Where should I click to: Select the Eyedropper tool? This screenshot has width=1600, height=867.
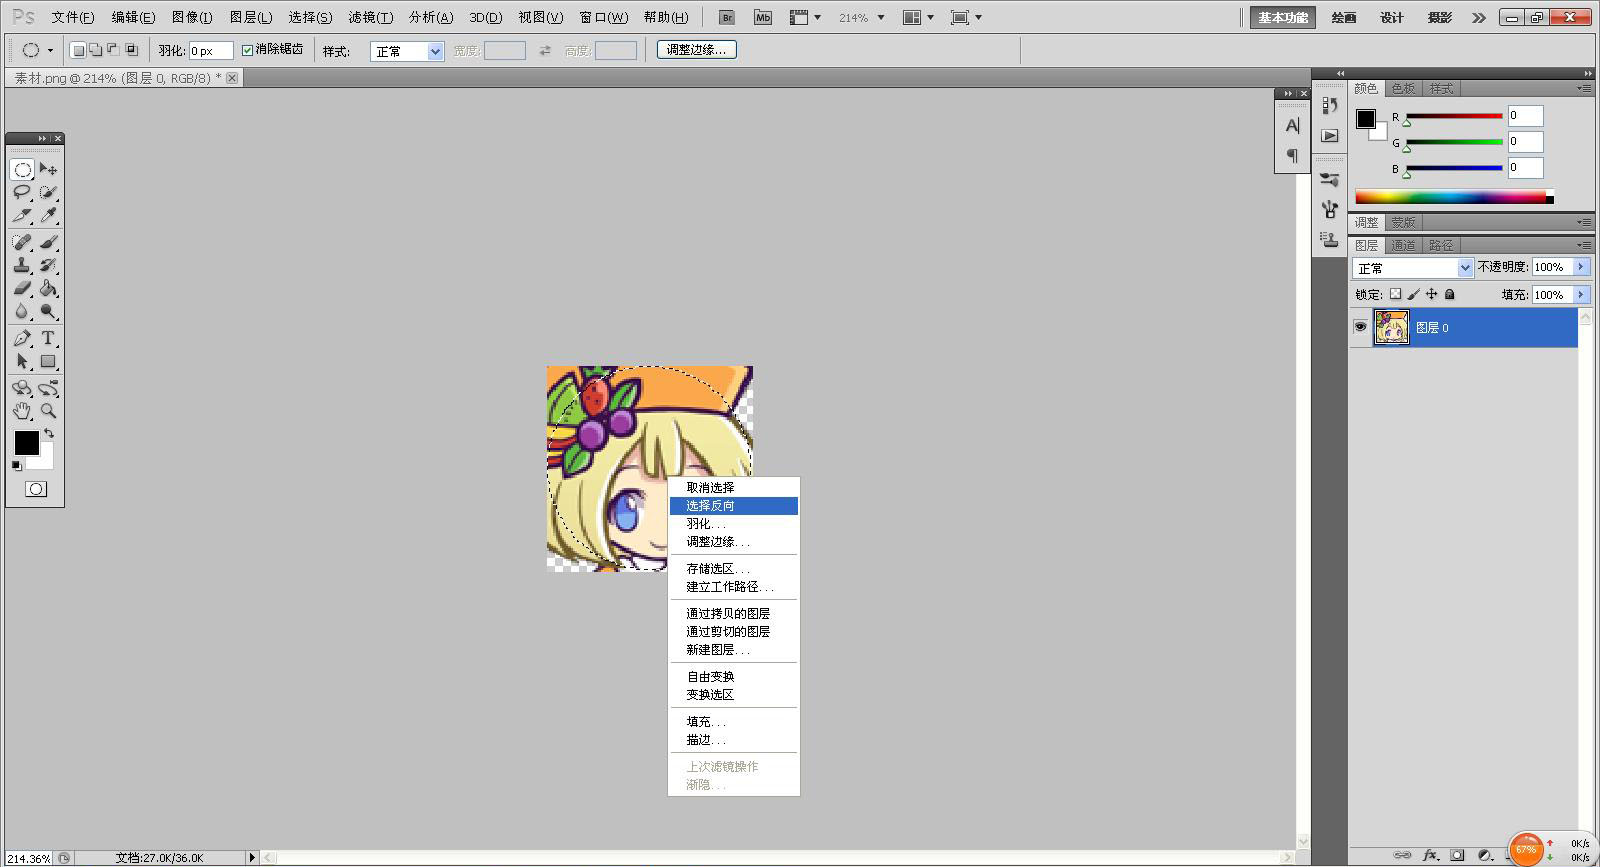click(x=48, y=215)
